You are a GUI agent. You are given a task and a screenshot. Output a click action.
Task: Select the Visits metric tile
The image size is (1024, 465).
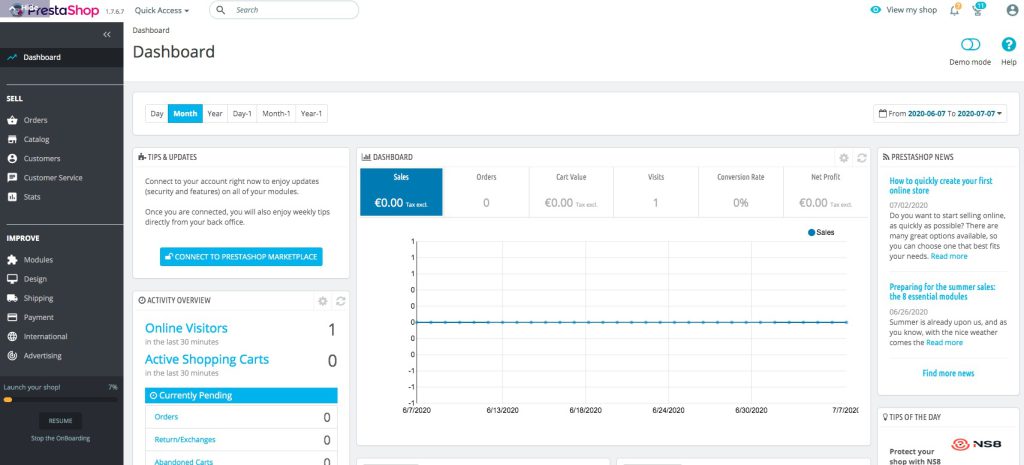point(656,192)
